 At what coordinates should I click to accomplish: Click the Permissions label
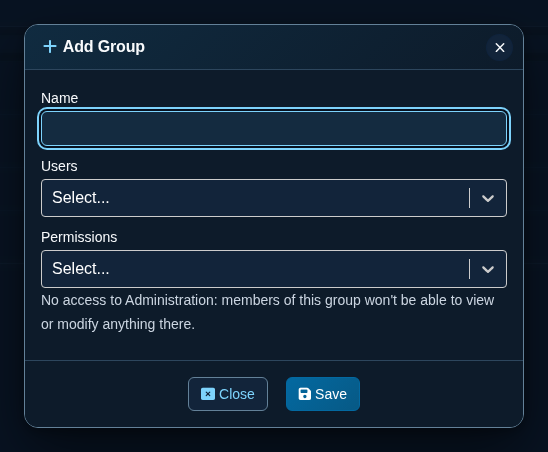point(79,237)
